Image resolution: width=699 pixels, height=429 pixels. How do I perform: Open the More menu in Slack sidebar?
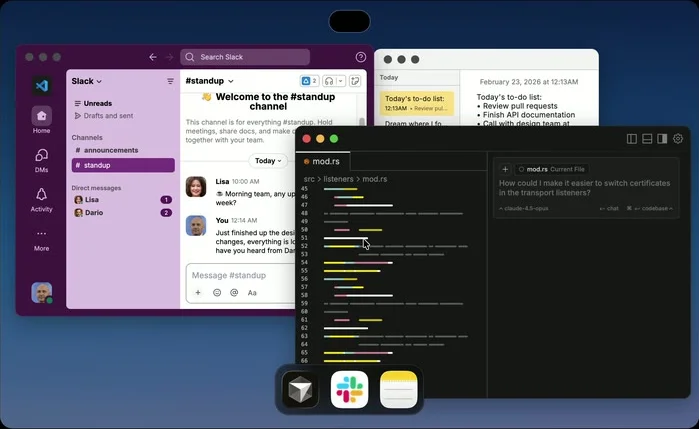click(x=41, y=239)
